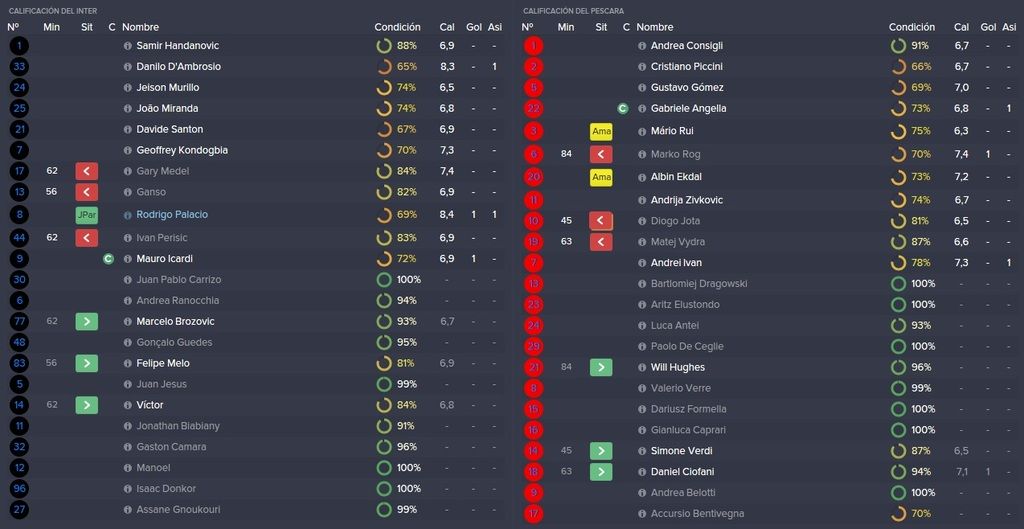Open Daniel Ciofani player name link
Image resolution: width=1024 pixels, height=529 pixels.
681,472
